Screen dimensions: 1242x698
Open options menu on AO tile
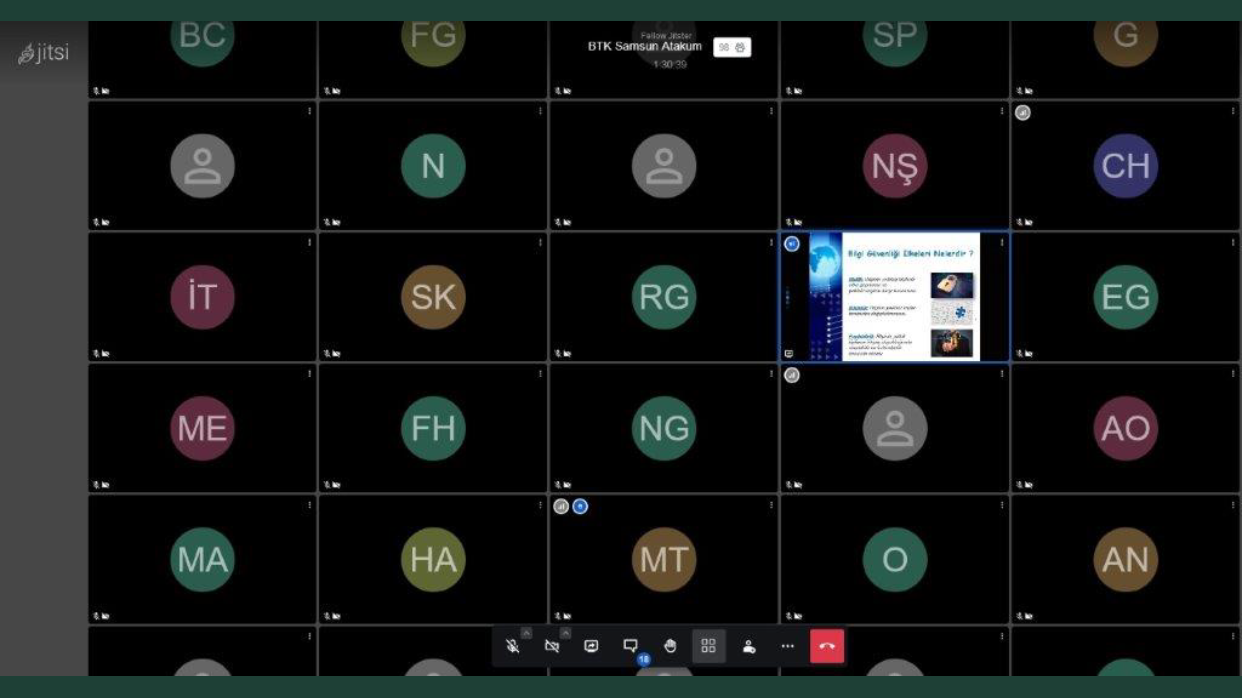pyautogui.click(x=1233, y=374)
